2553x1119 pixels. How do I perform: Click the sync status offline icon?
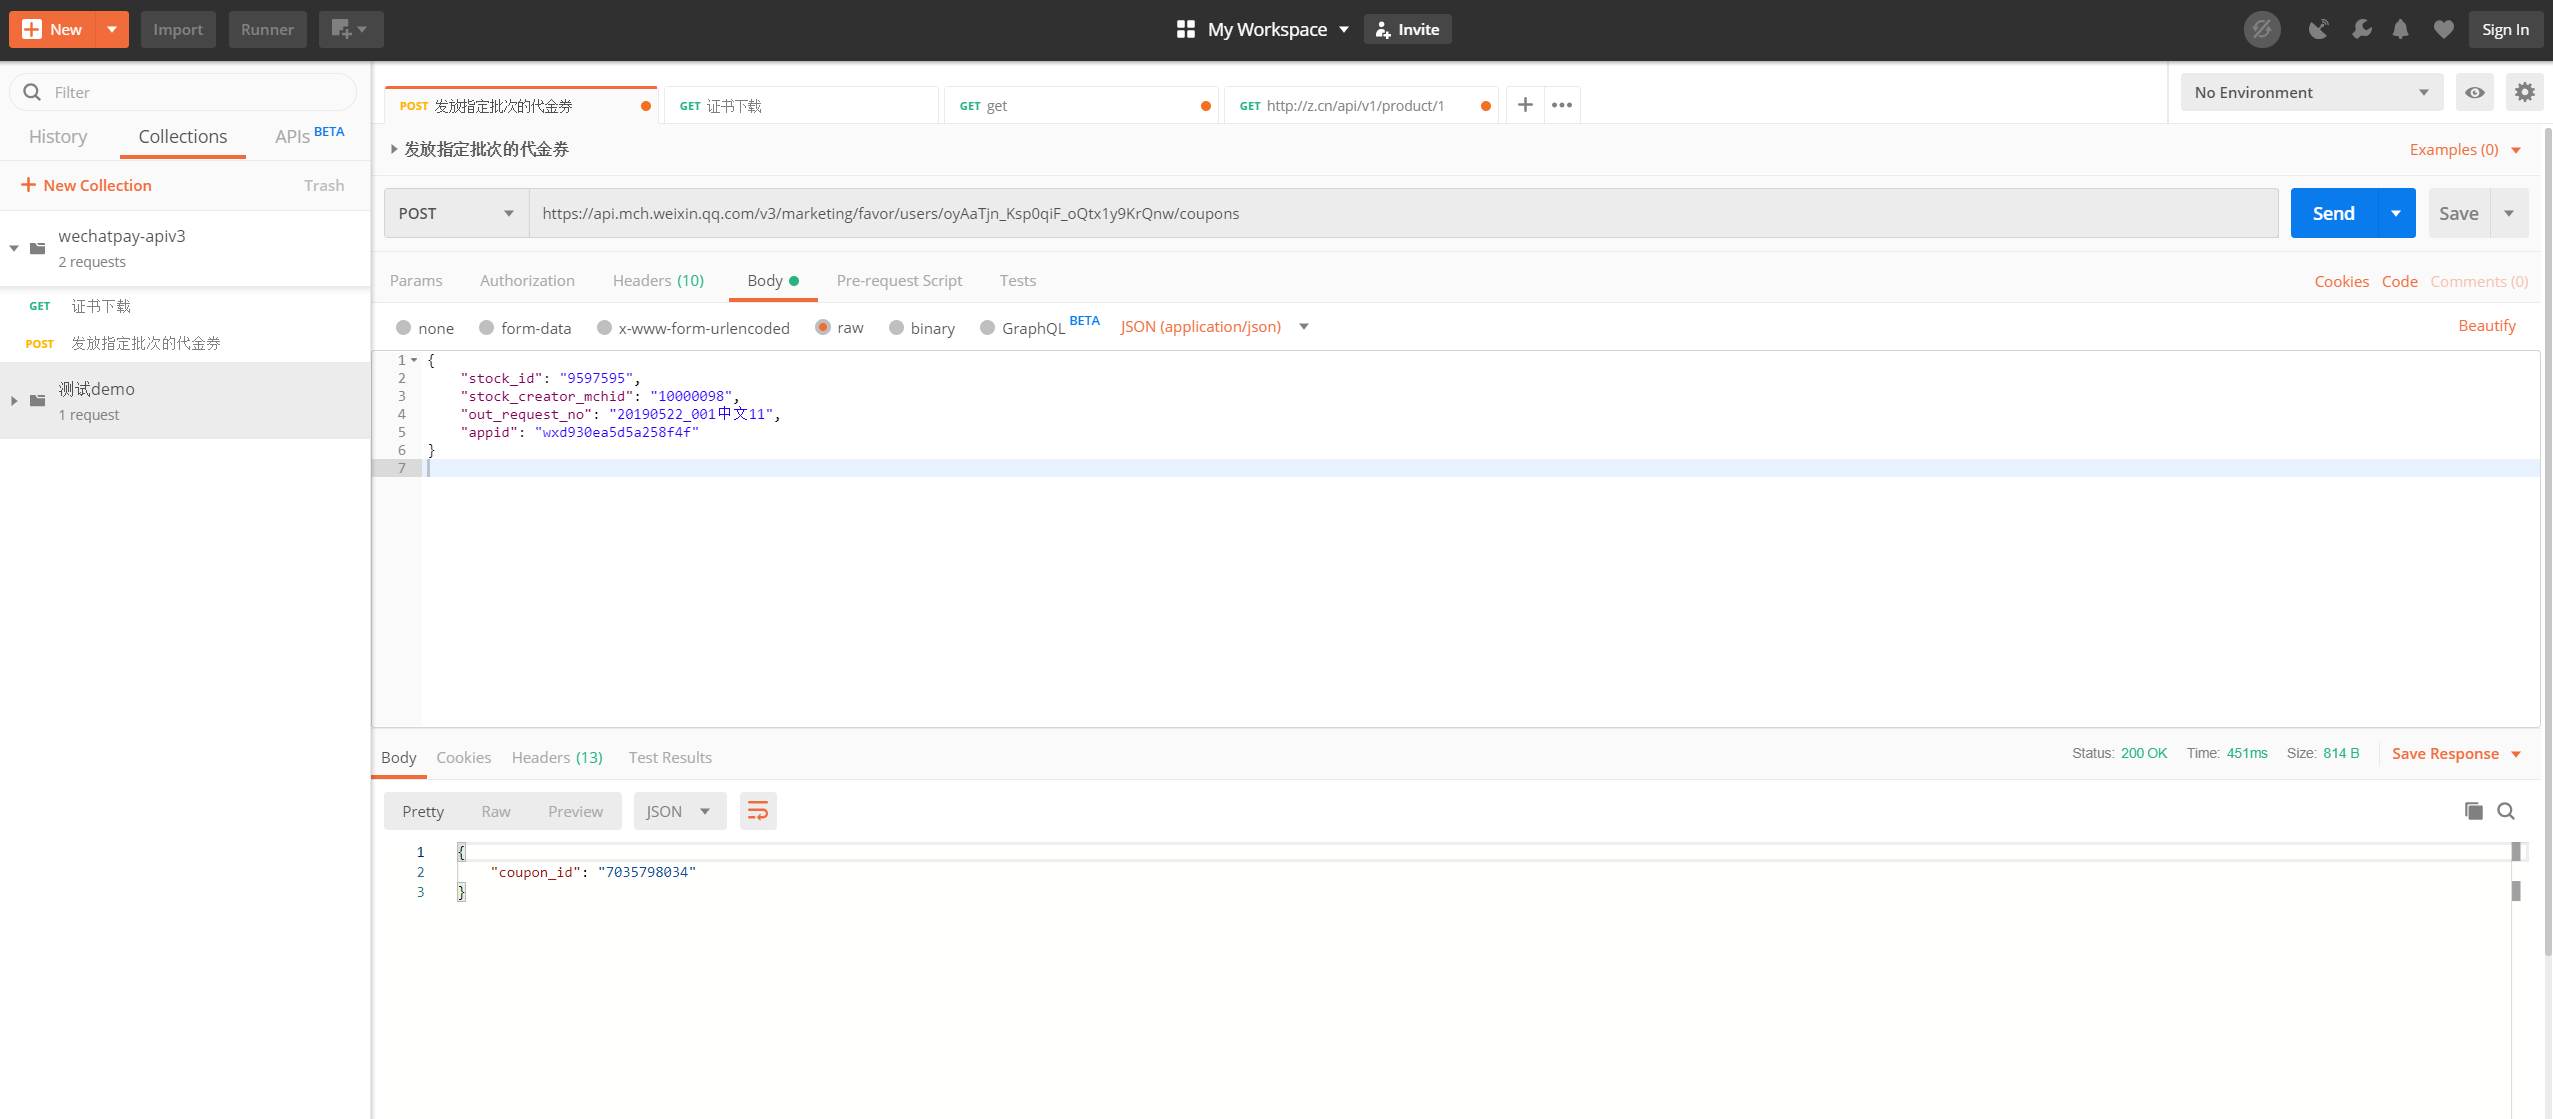[x=2261, y=29]
